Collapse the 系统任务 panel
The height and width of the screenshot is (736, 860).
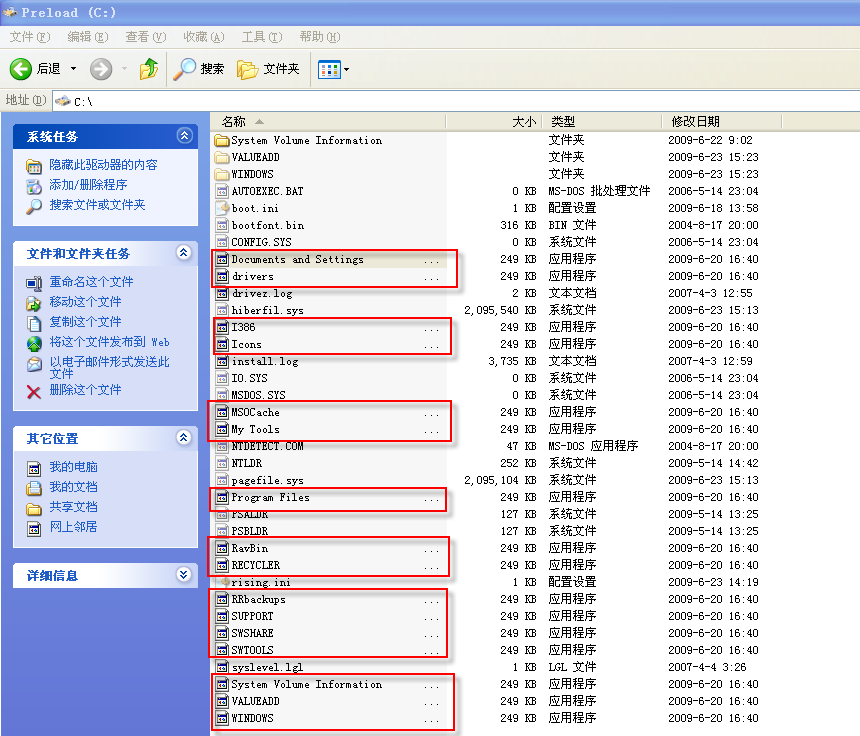pos(184,135)
